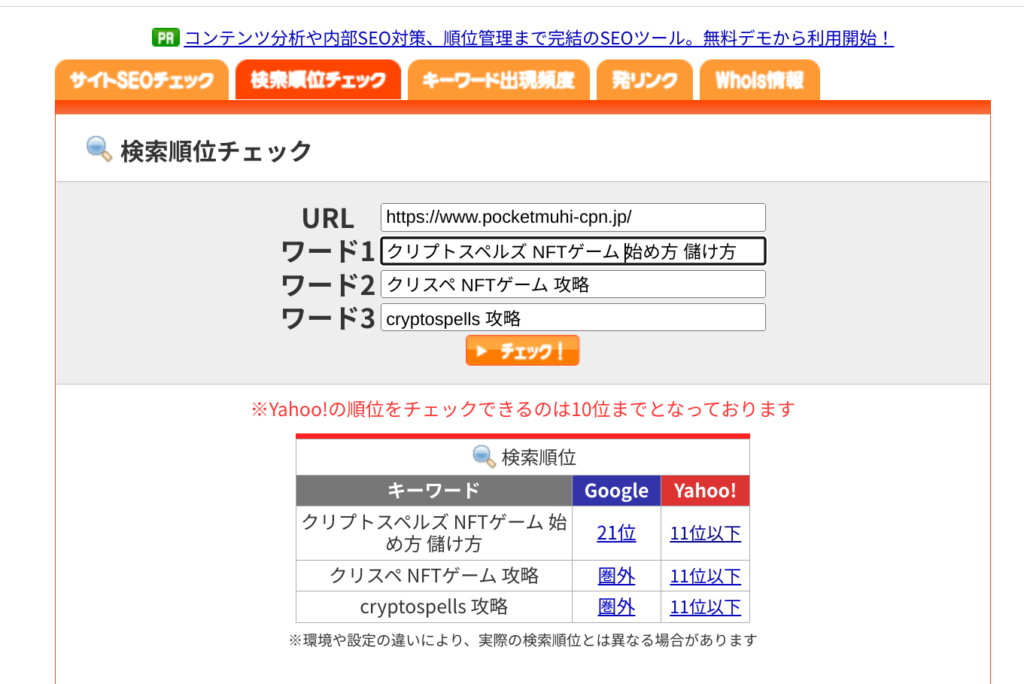Click the ワード3 field label
The width and height of the screenshot is (1024, 684).
(327, 319)
